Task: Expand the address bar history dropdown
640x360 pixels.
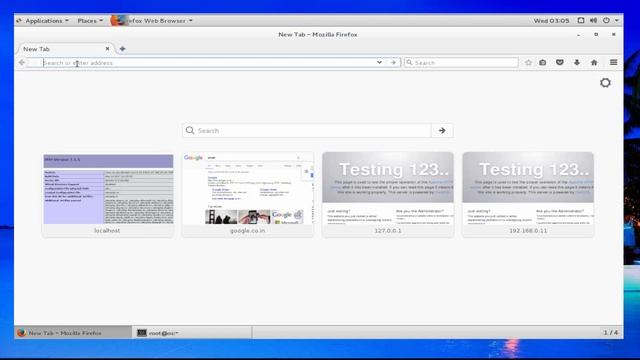Action: (379, 62)
